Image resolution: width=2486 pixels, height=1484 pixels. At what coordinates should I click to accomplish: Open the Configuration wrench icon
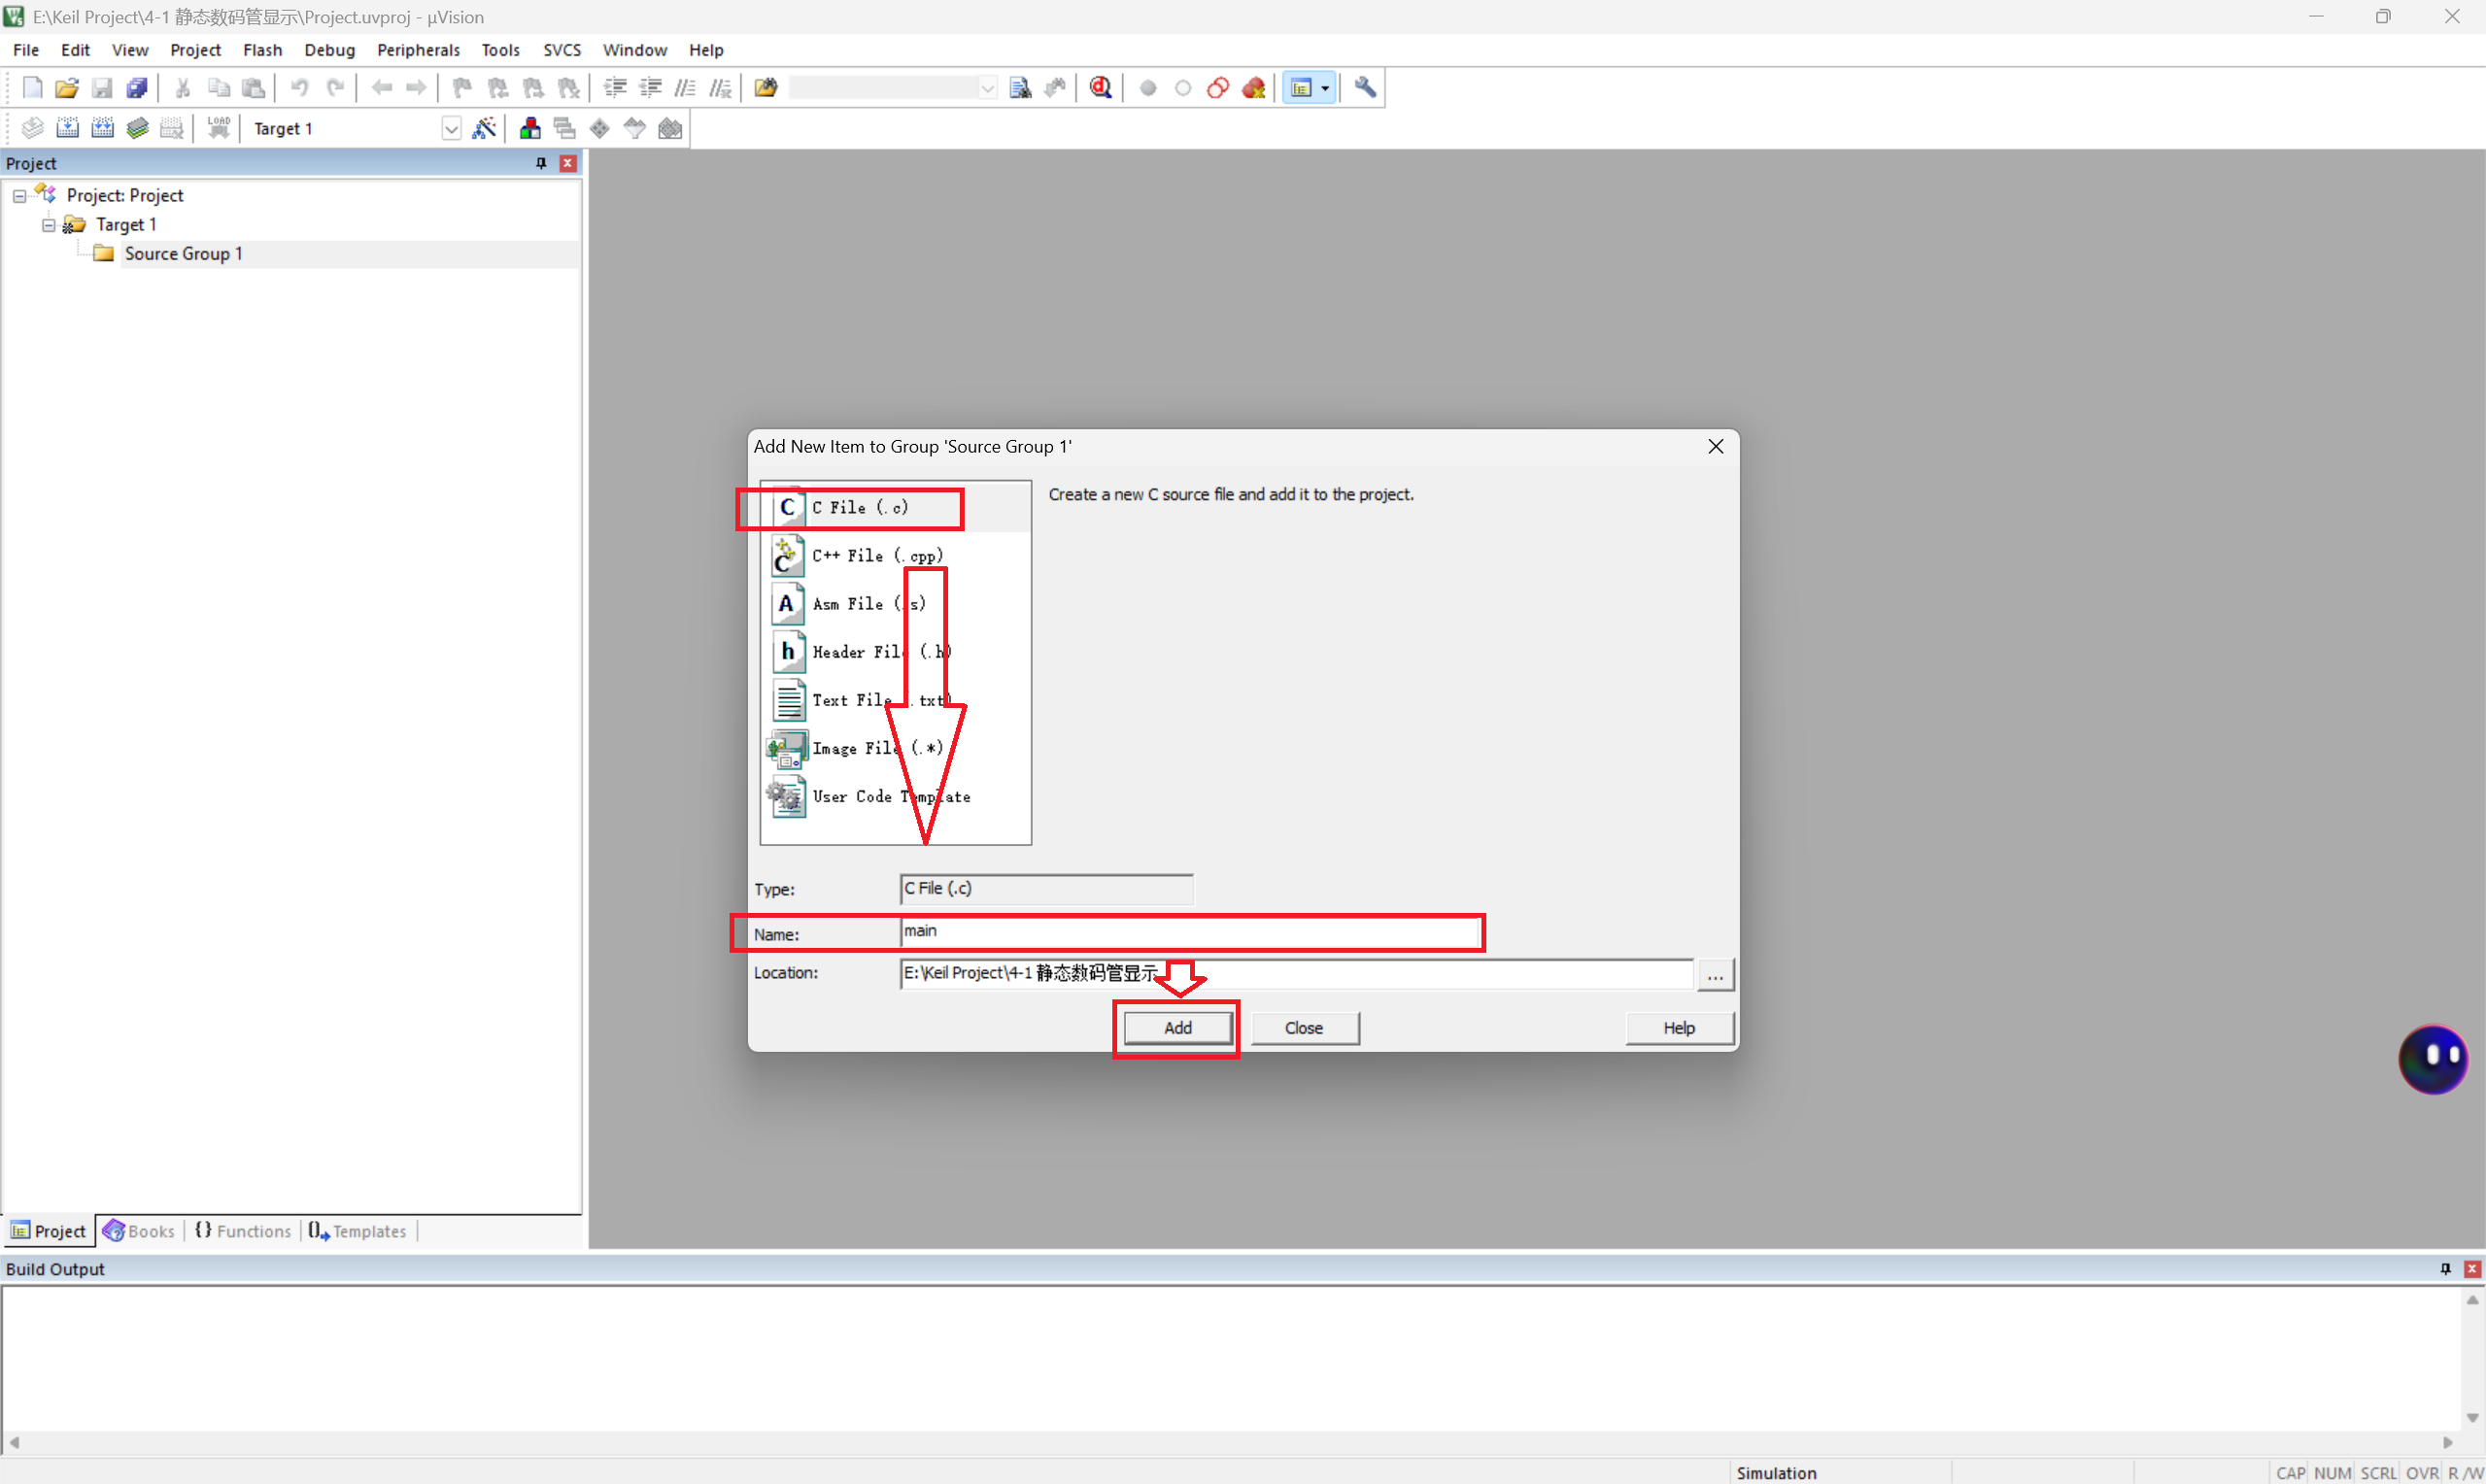pos(1365,88)
